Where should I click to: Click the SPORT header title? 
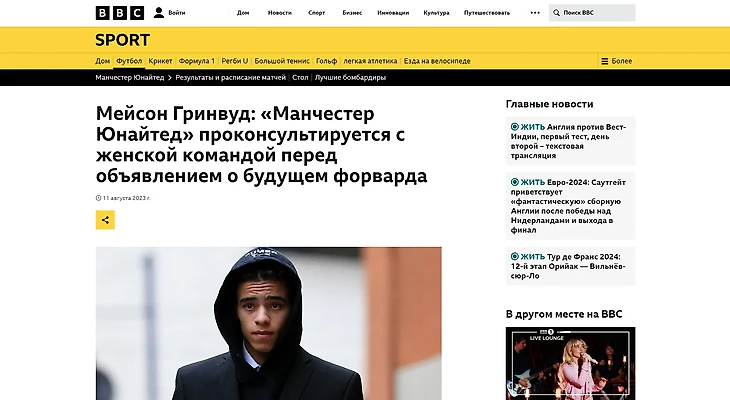[x=122, y=40]
